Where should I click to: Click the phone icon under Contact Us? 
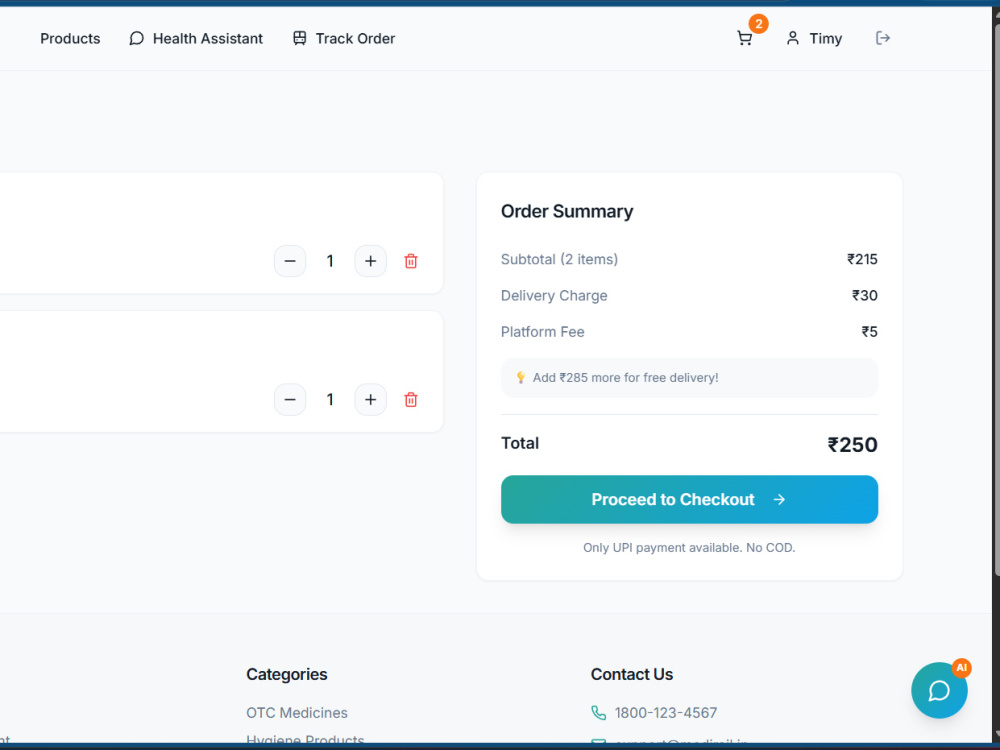598,712
